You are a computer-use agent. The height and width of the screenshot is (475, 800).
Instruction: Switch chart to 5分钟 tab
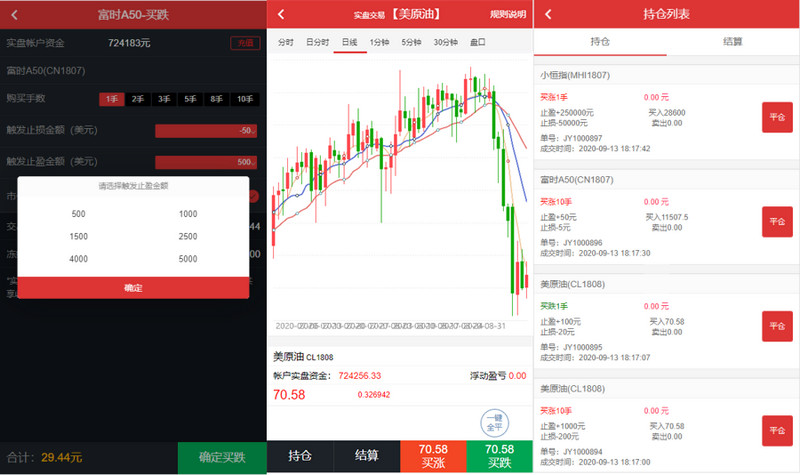[x=411, y=42]
